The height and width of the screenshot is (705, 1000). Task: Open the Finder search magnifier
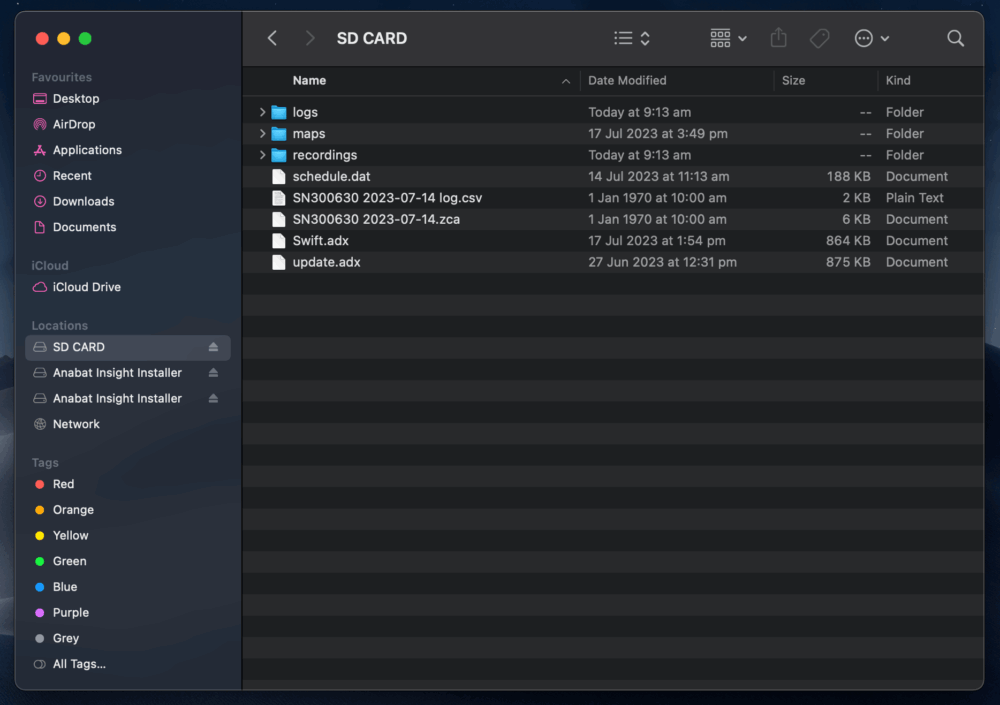tap(955, 38)
